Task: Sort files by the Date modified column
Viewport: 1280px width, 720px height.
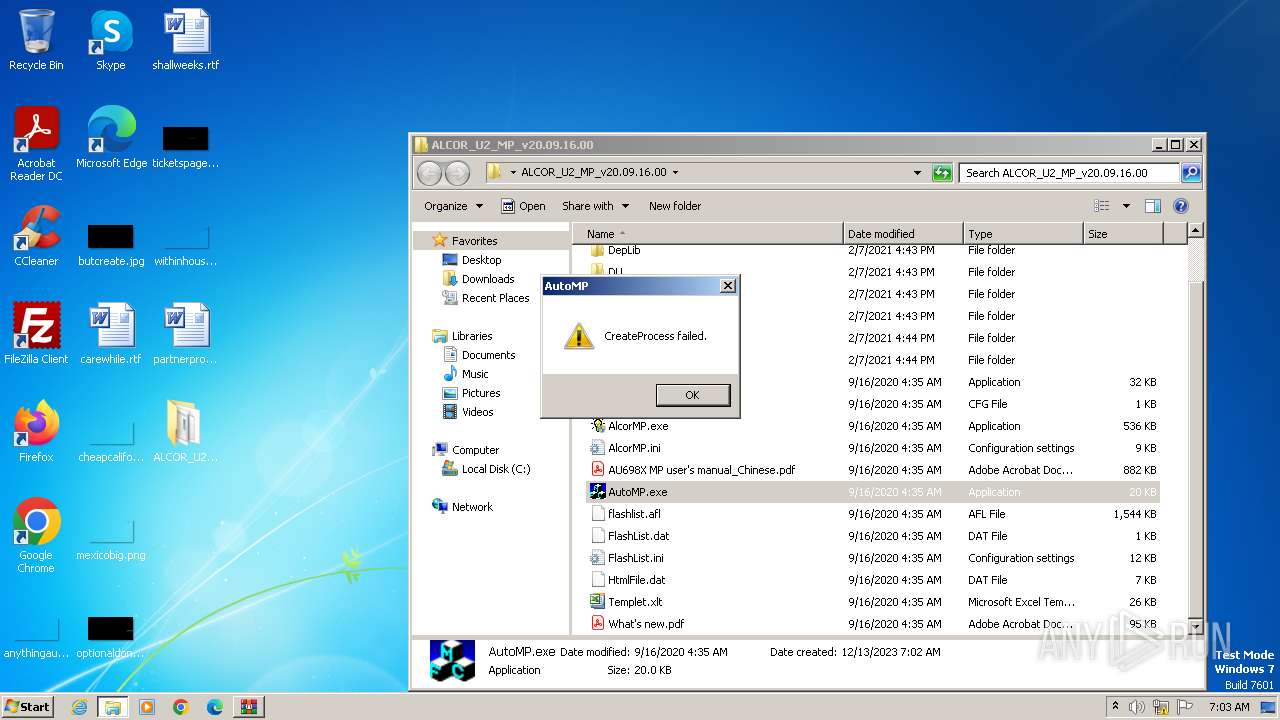Action: (902, 234)
